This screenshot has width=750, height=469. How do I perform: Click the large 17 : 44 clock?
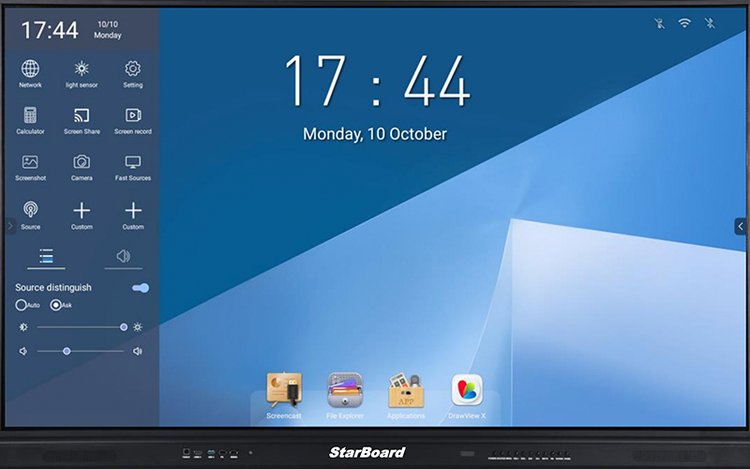point(377,80)
